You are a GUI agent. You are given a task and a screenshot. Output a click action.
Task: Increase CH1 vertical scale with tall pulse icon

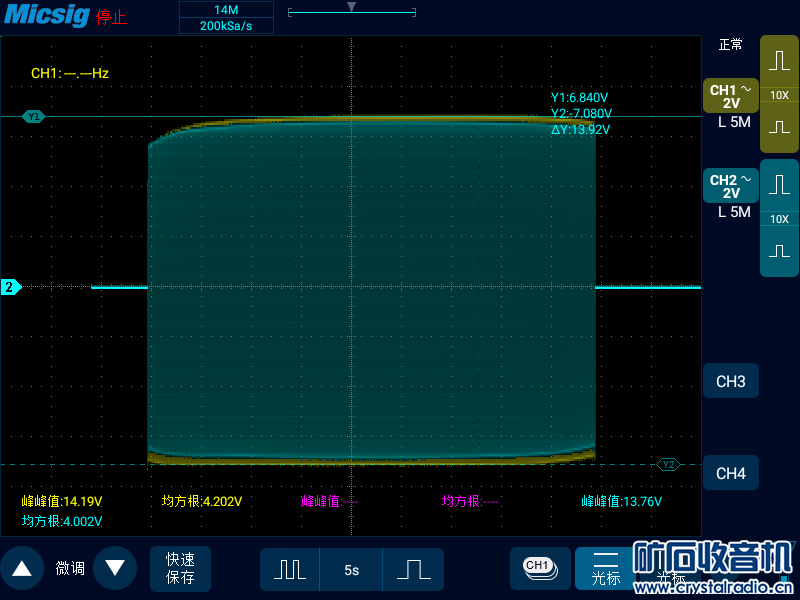coord(779,62)
